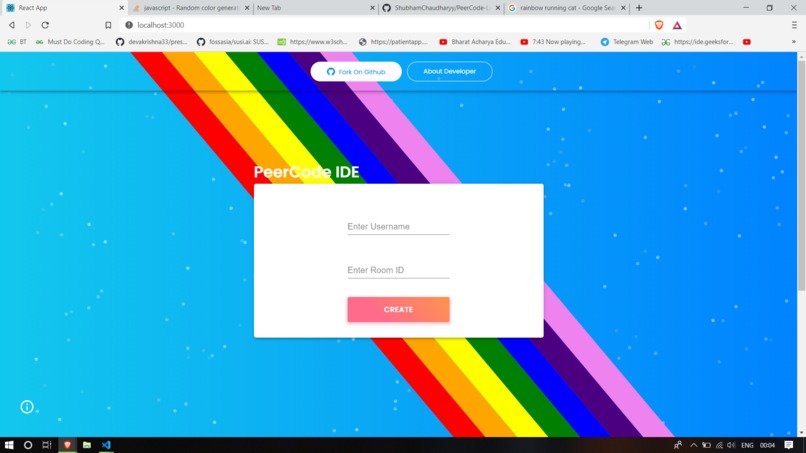Viewport: 806px width, 453px height.
Task: Click the last YouTube bookmark icon
Action: tap(747, 42)
